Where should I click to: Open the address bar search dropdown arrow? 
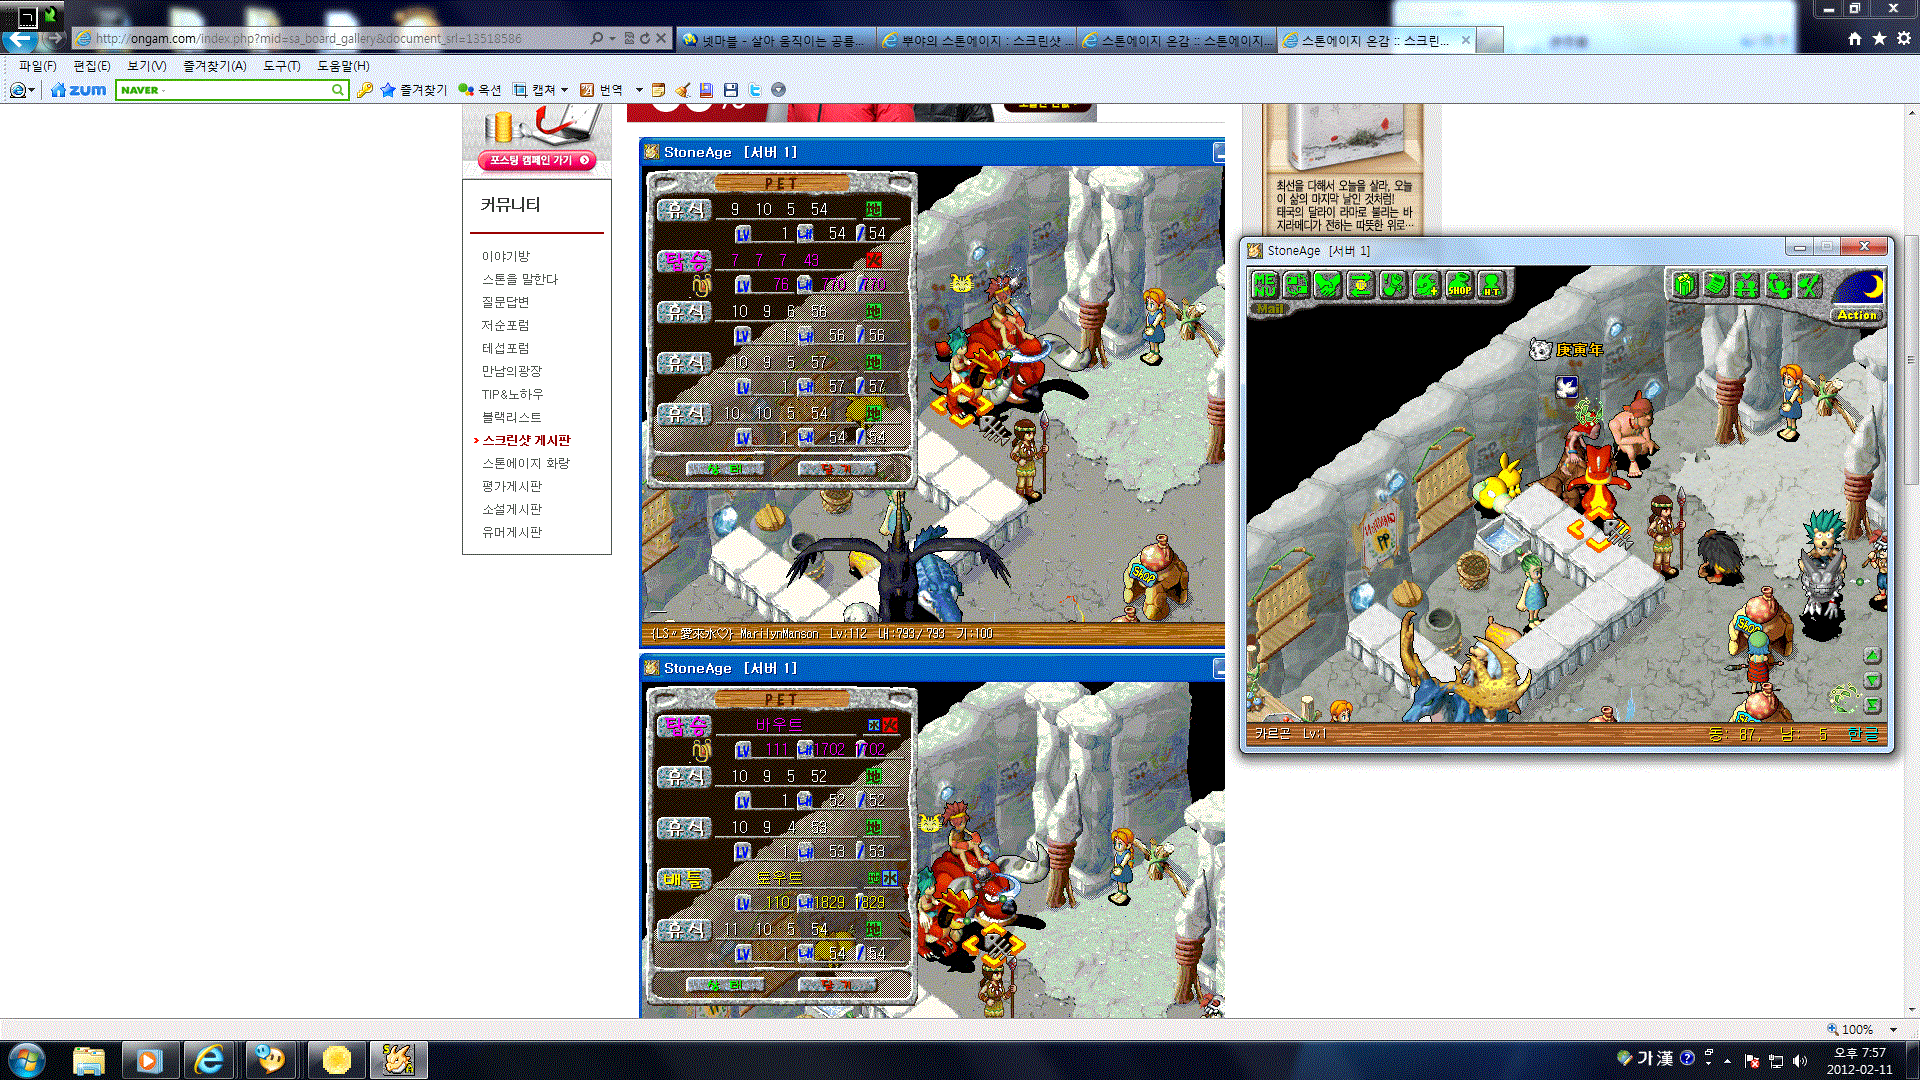tap(612, 39)
